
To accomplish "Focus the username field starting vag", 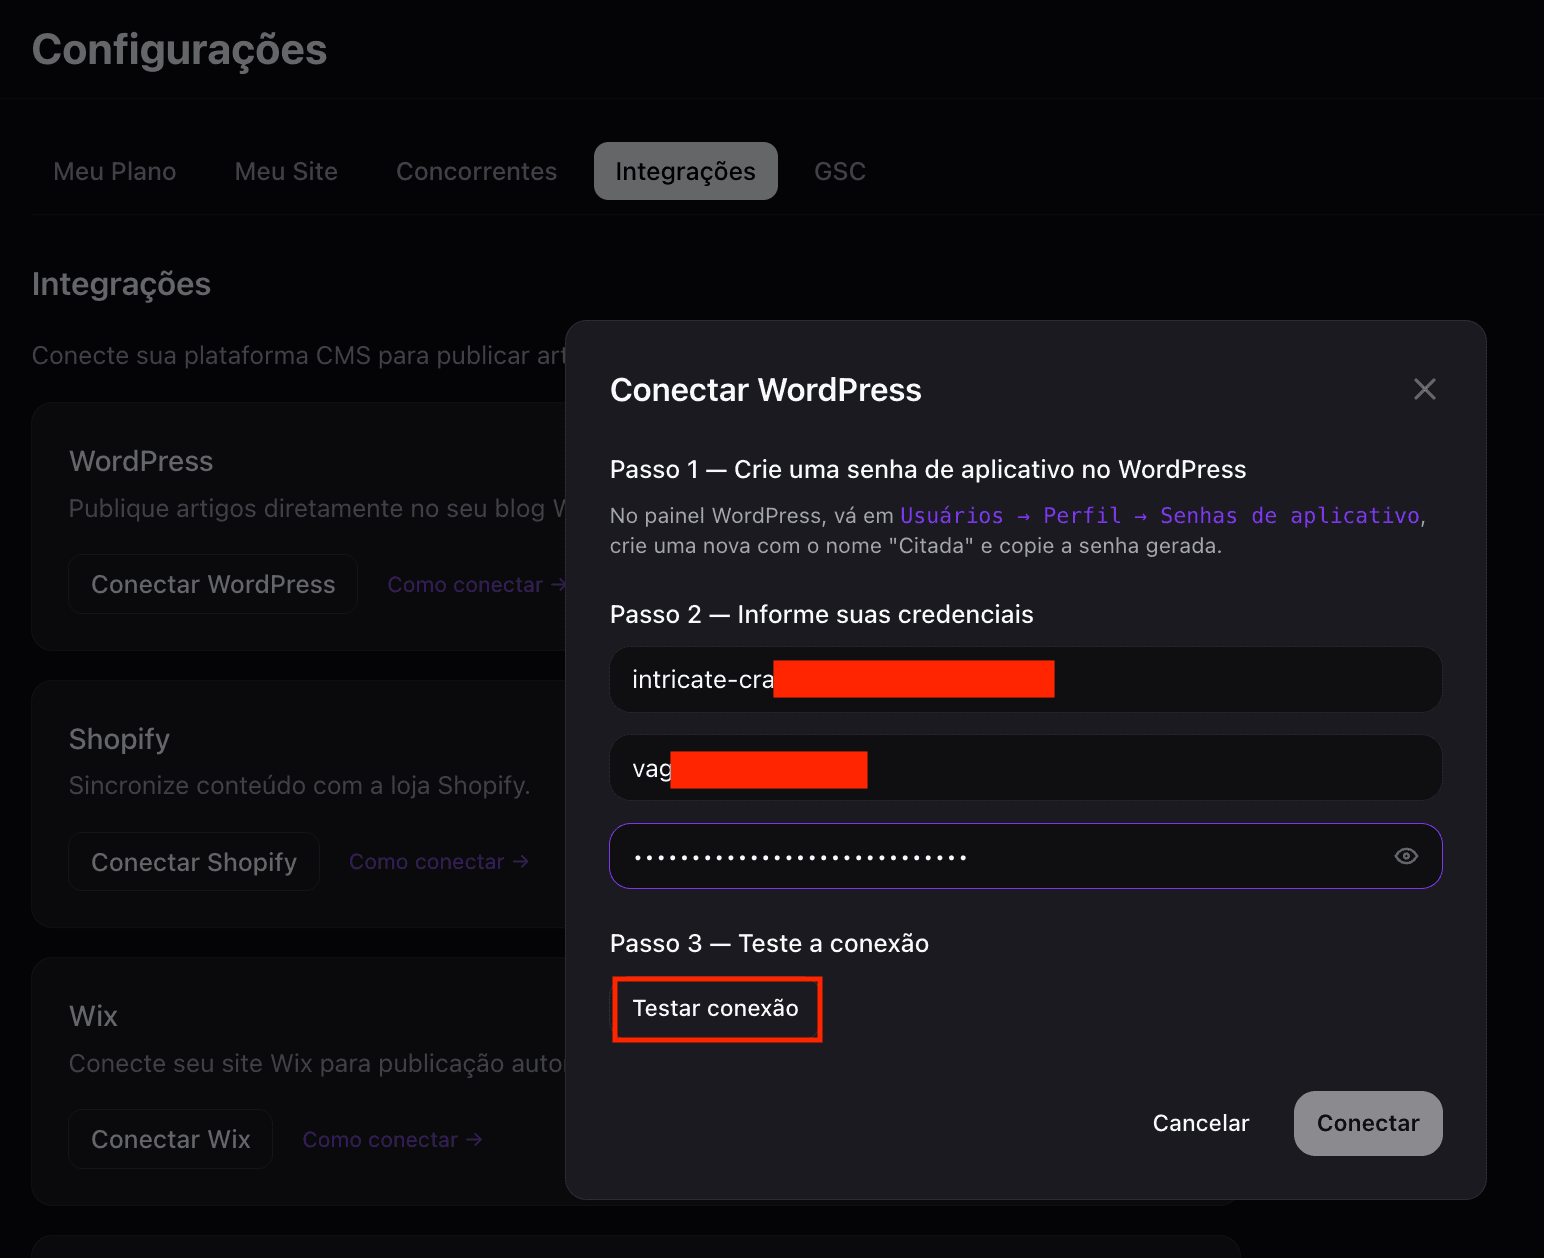I will [x=1026, y=768].
